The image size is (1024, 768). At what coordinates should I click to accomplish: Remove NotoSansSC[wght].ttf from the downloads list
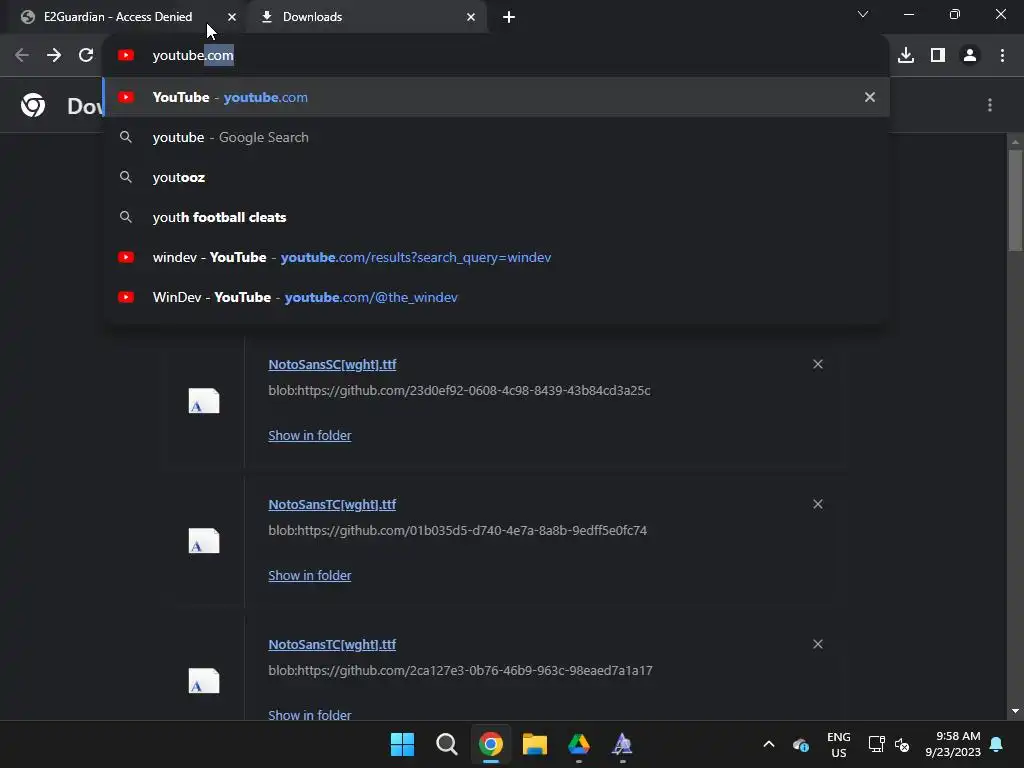coord(818,364)
